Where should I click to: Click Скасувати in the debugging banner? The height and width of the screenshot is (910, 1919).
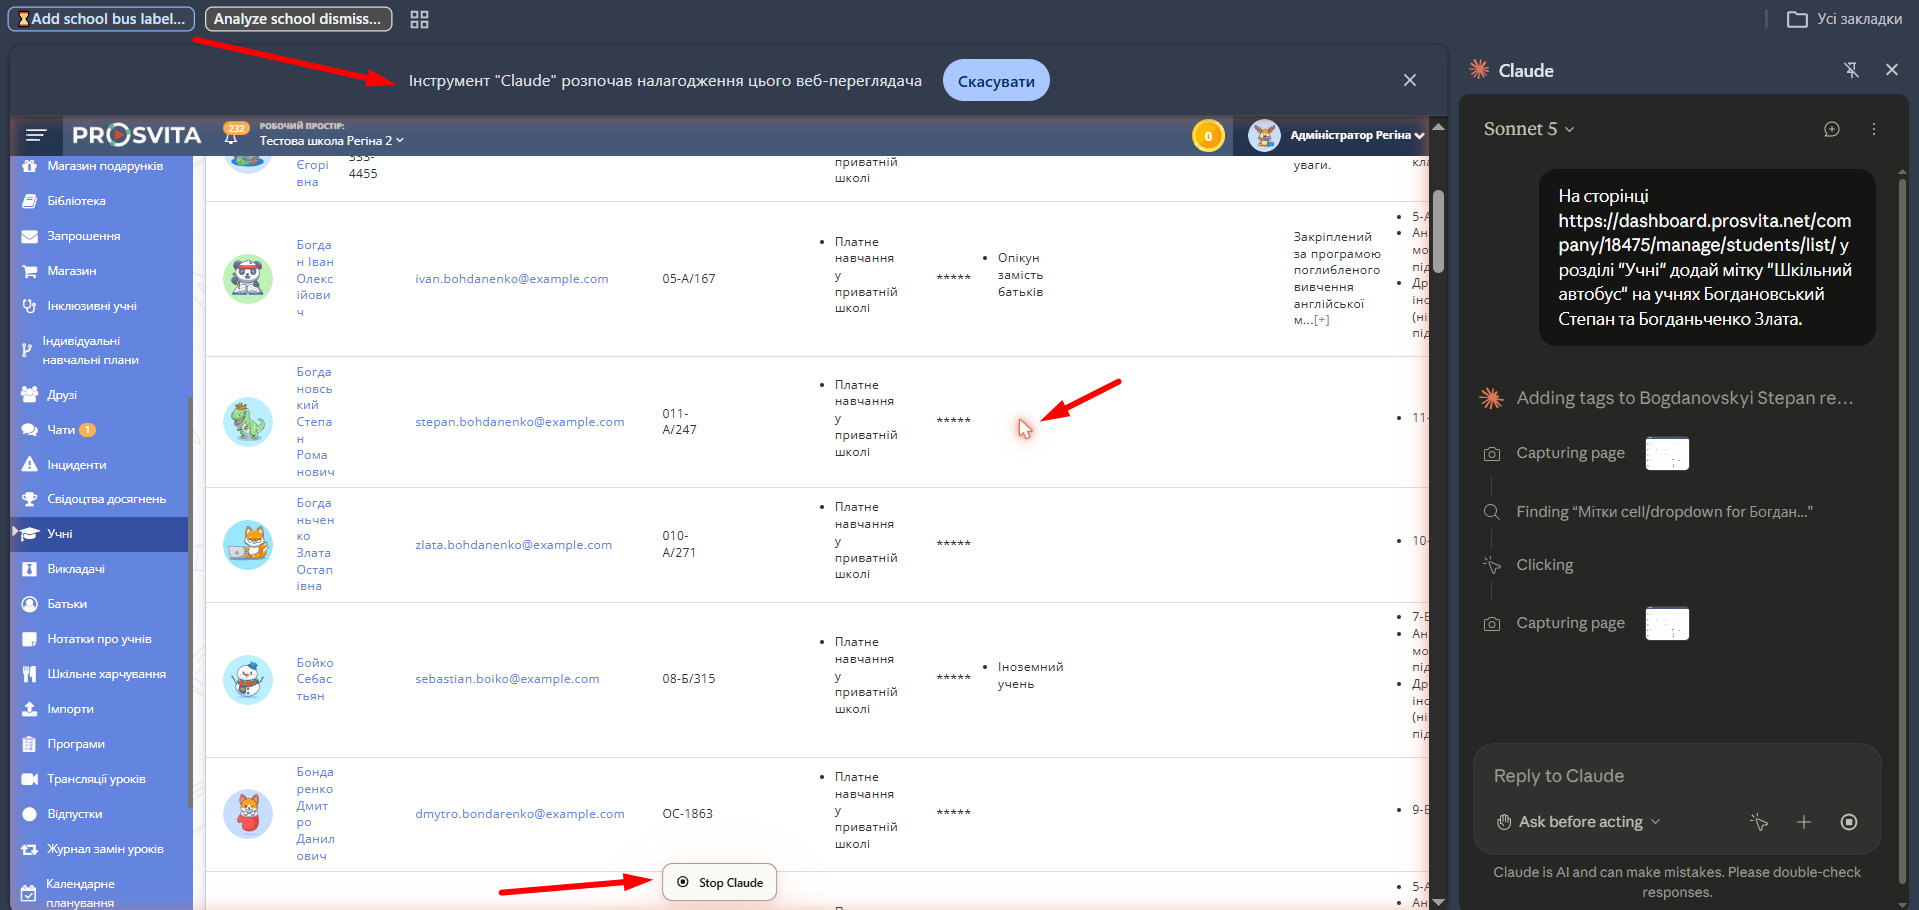[x=996, y=81]
